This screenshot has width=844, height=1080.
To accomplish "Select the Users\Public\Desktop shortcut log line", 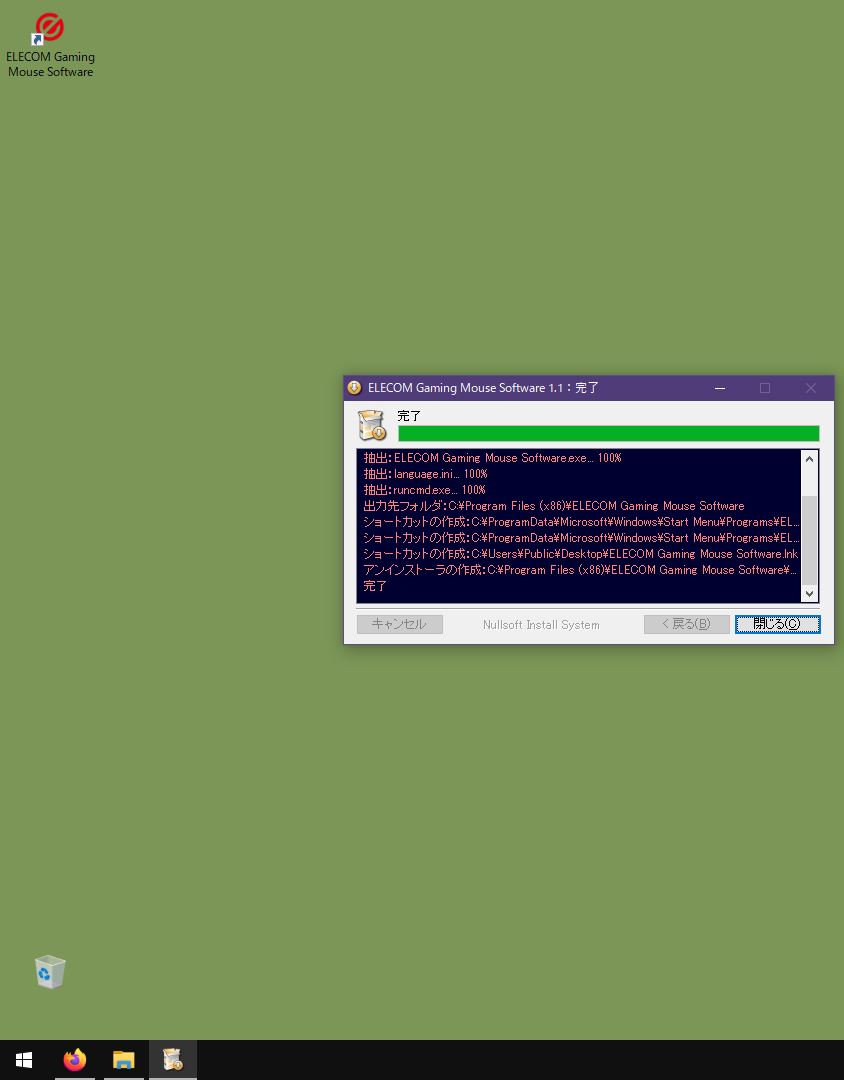I will click(580, 554).
